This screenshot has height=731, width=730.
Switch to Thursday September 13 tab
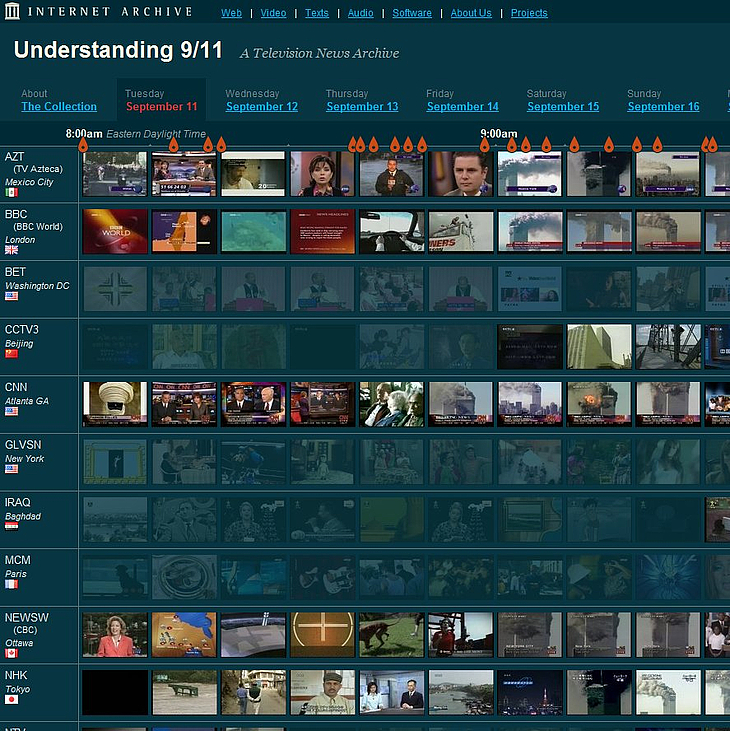(x=362, y=106)
